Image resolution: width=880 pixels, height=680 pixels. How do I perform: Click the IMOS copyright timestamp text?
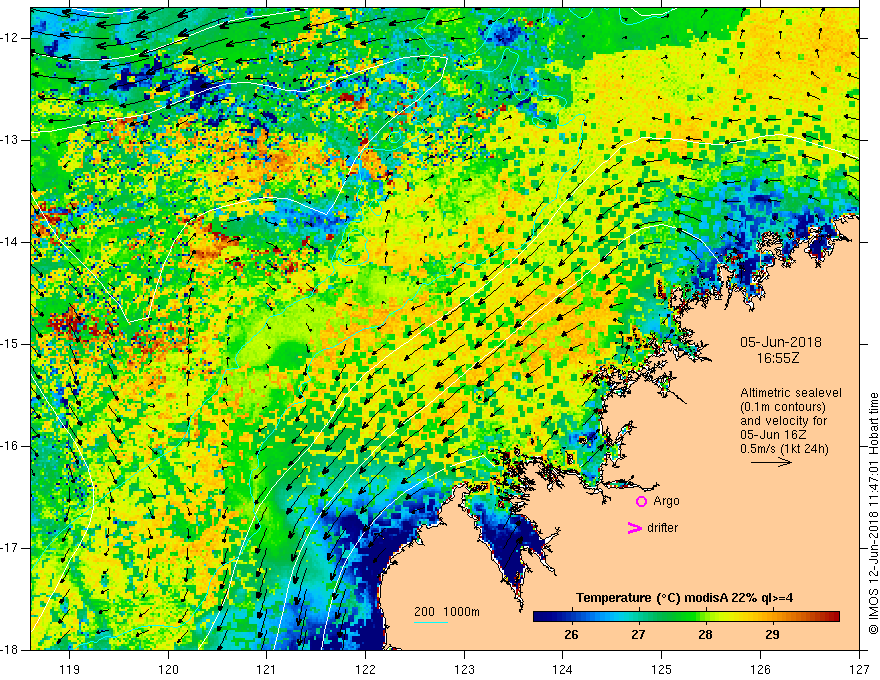click(873, 513)
